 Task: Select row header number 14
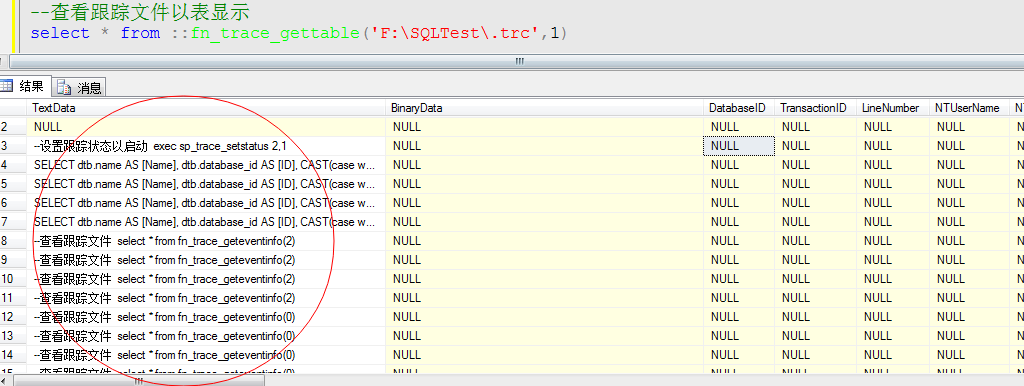(x=13, y=355)
